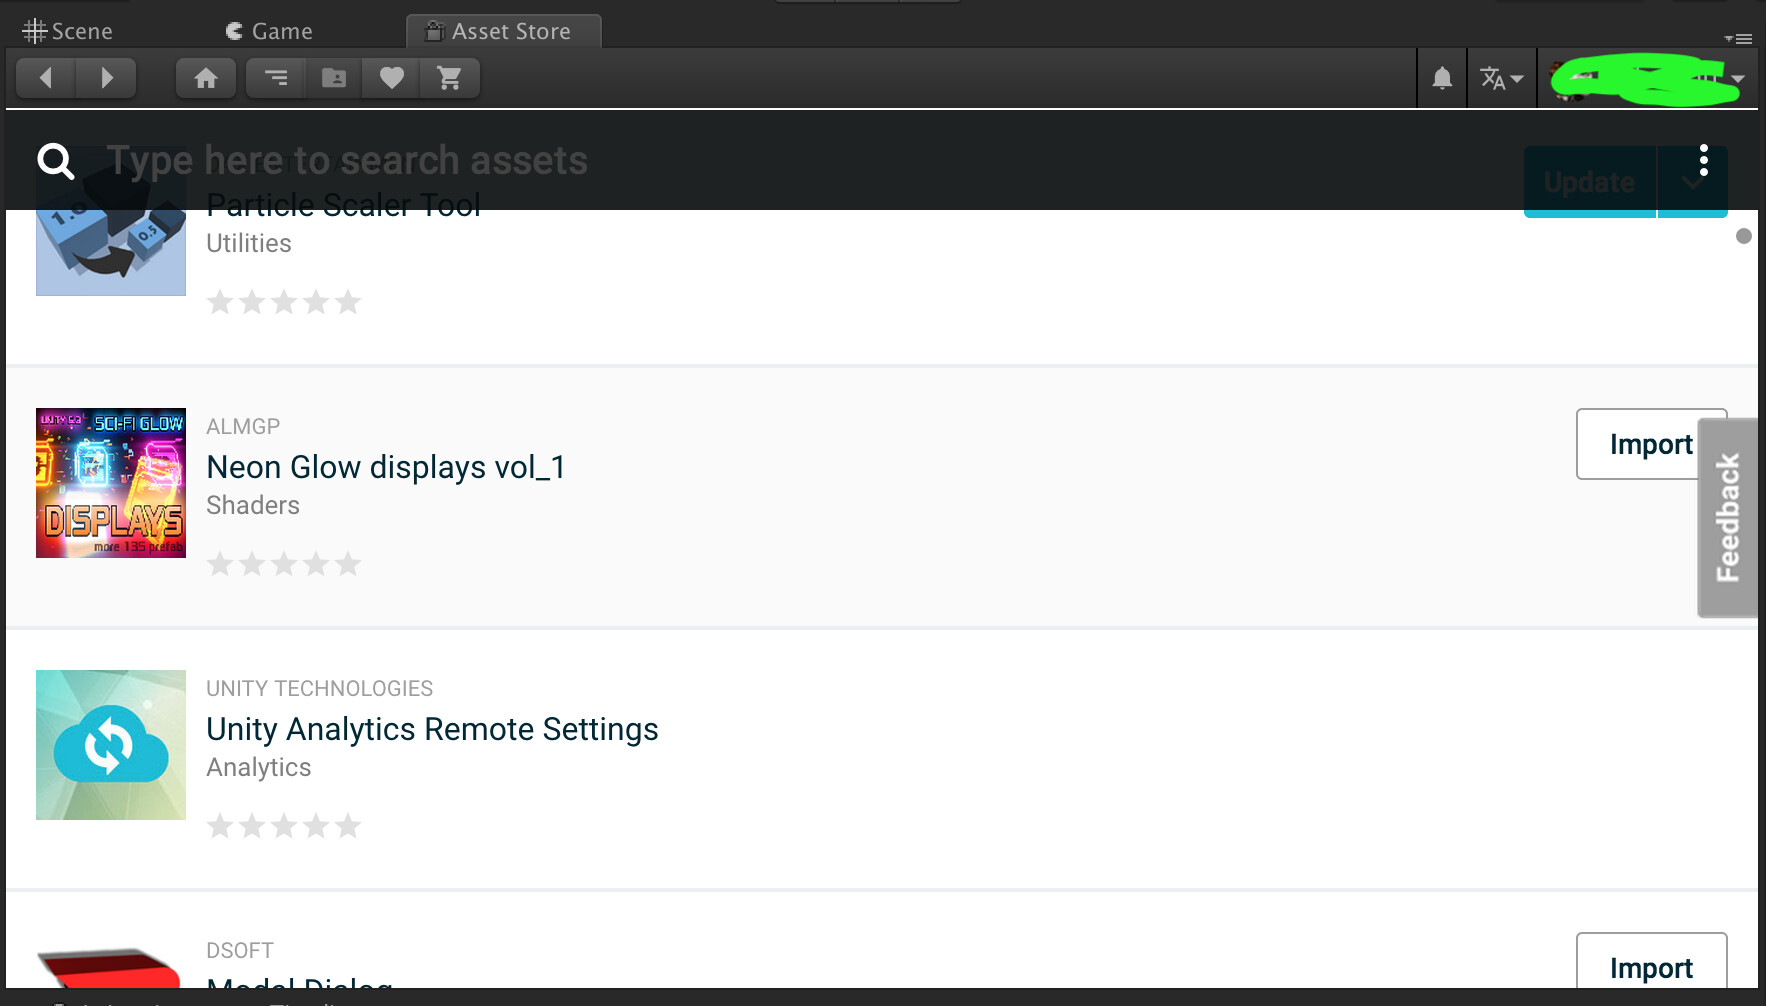This screenshot has width=1766, height=1006.
Task: Open My Assets folder icon
Action: tap(334, 78)
